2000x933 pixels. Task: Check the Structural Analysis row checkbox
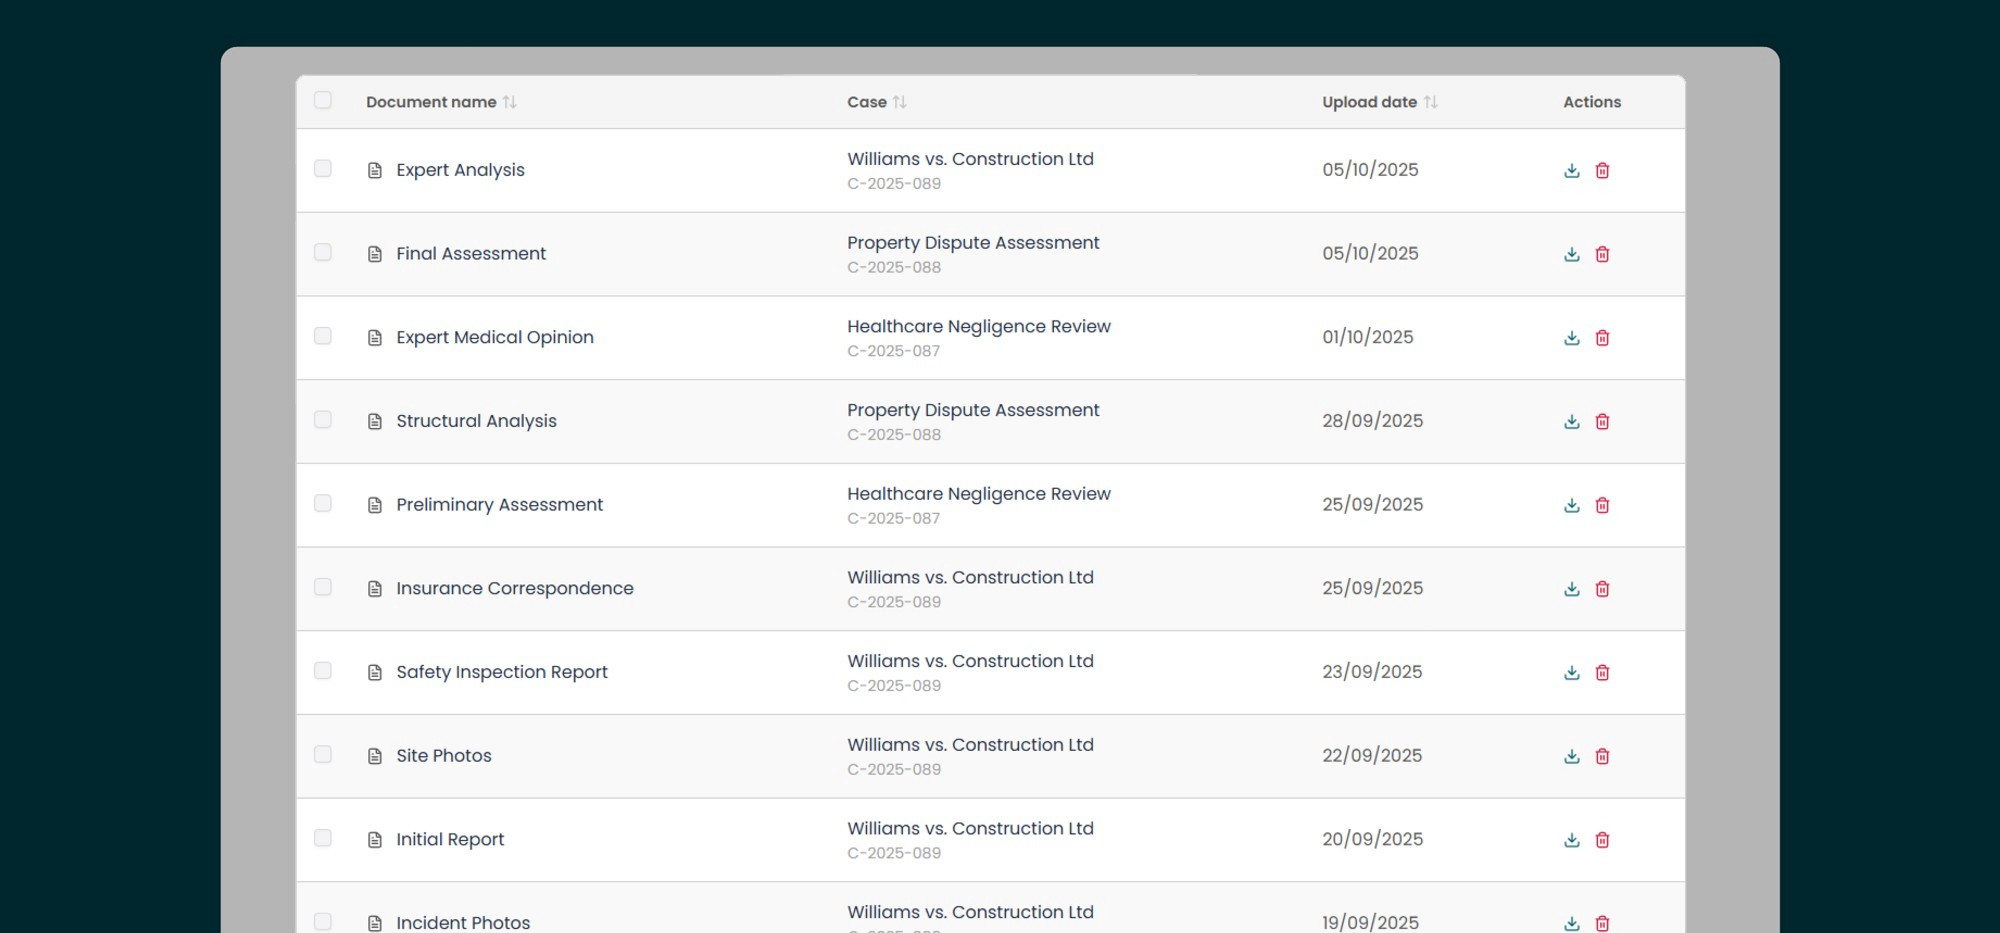coord(322,419)
